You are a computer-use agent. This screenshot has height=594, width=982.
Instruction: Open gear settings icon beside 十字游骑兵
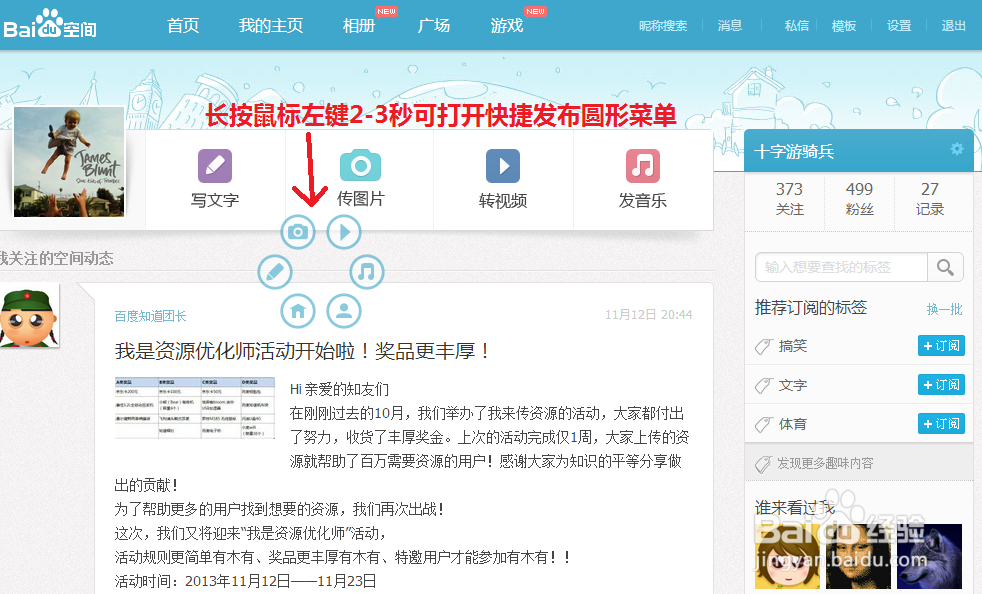(x=956, y=149)
